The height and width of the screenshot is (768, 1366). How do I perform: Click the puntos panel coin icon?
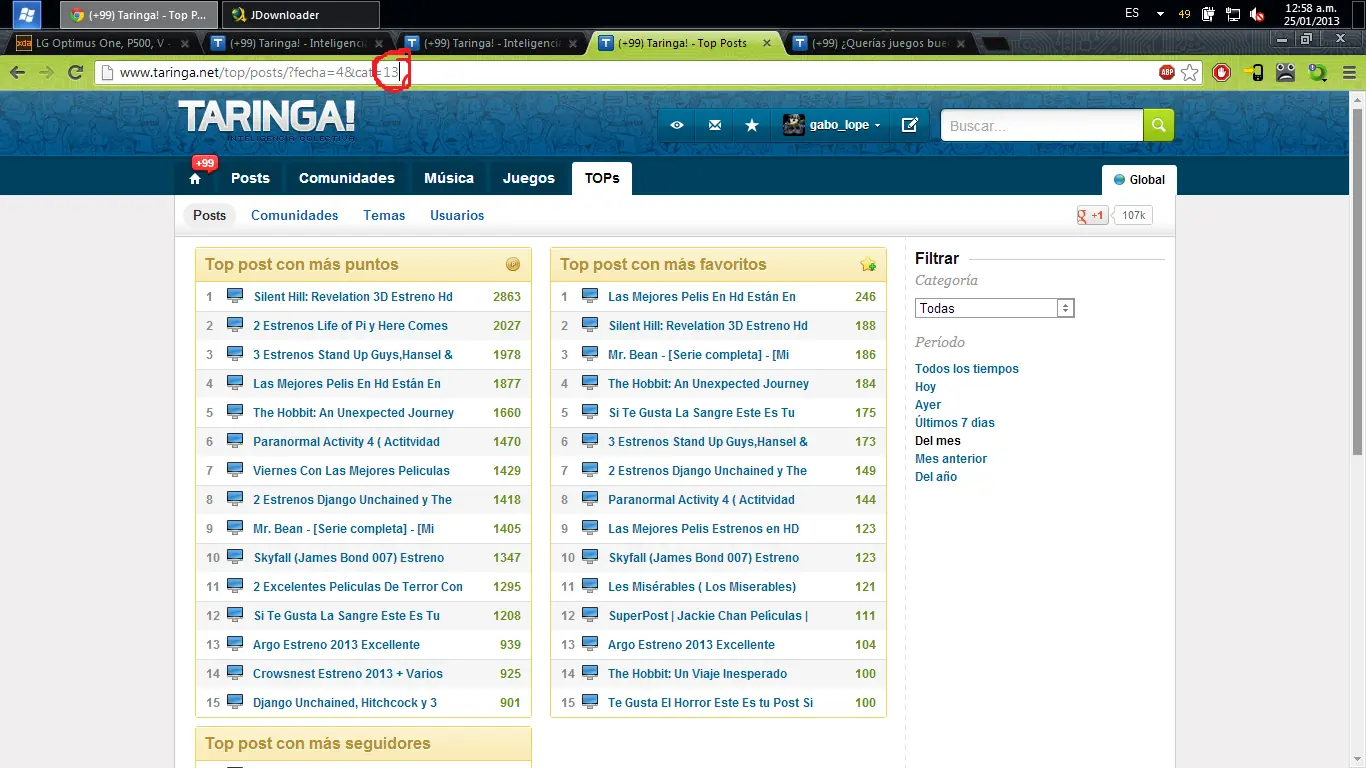click(513, 265)
